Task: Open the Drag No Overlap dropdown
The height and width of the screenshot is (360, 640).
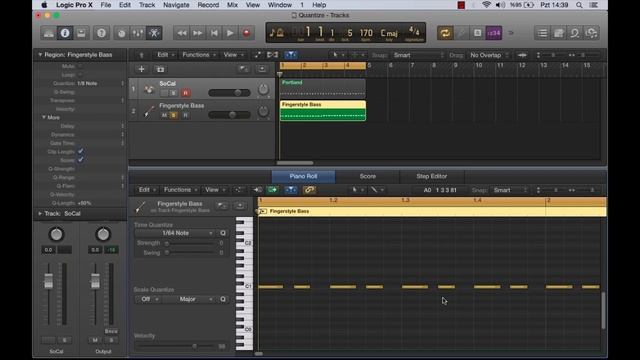Action: coord(489,55)
